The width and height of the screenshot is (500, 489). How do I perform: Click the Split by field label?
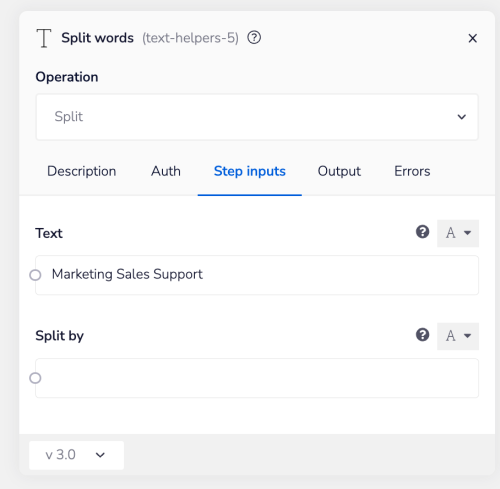pos(60,336)
